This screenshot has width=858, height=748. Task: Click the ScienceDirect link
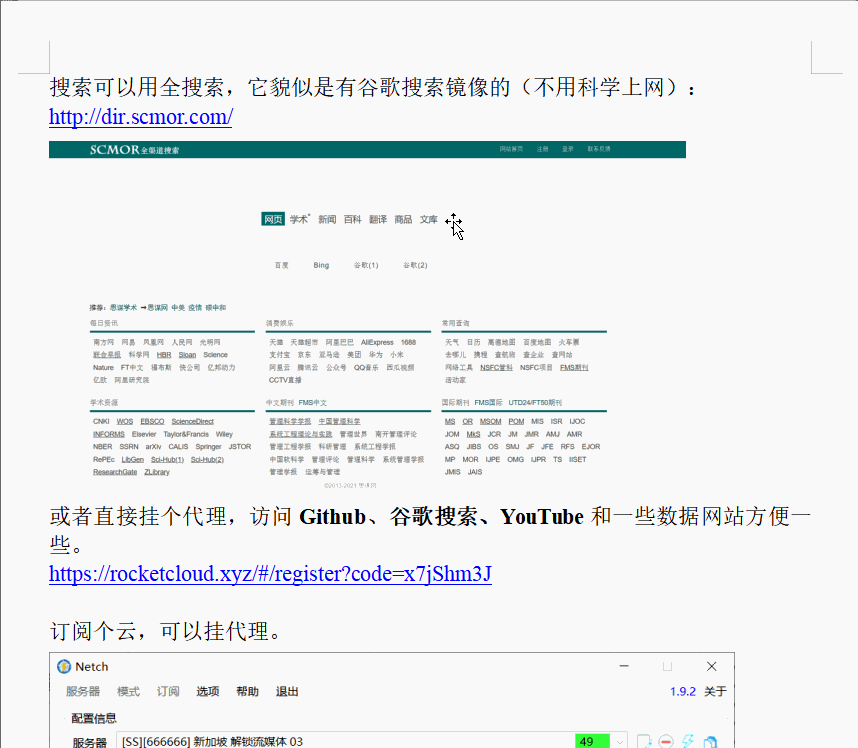(193, 421)
